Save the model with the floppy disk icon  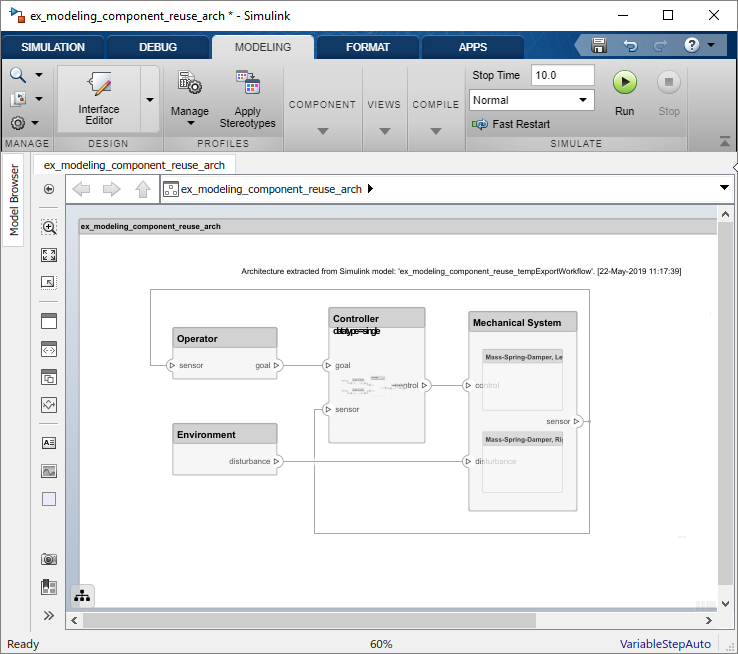click(599, 46)
